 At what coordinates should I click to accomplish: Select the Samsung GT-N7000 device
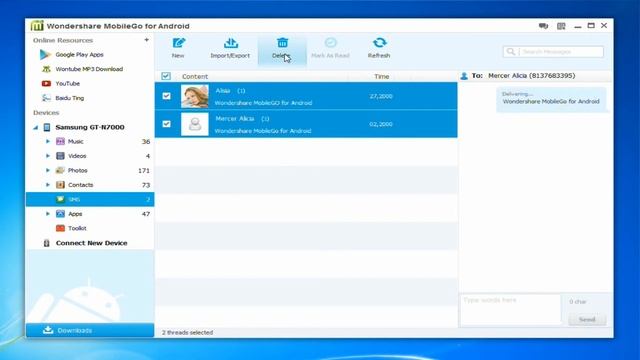pos(90,127)
